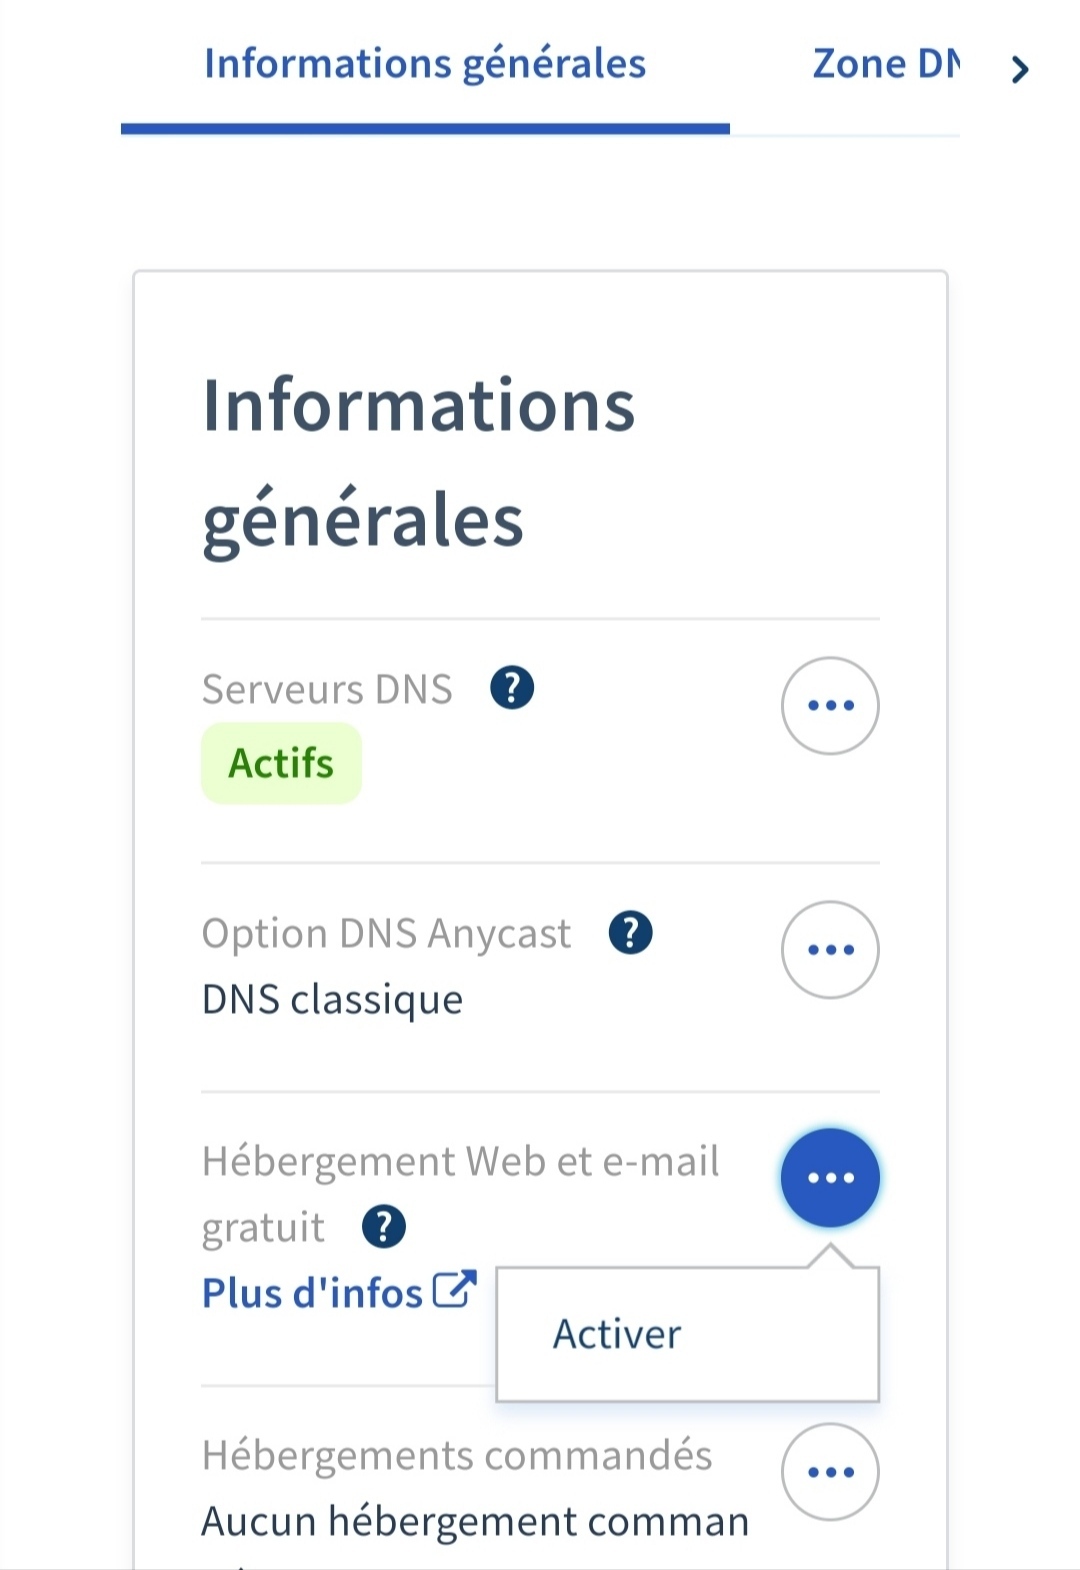
Task: Click the Option DNS Anycast label
Action: [386, 933]
